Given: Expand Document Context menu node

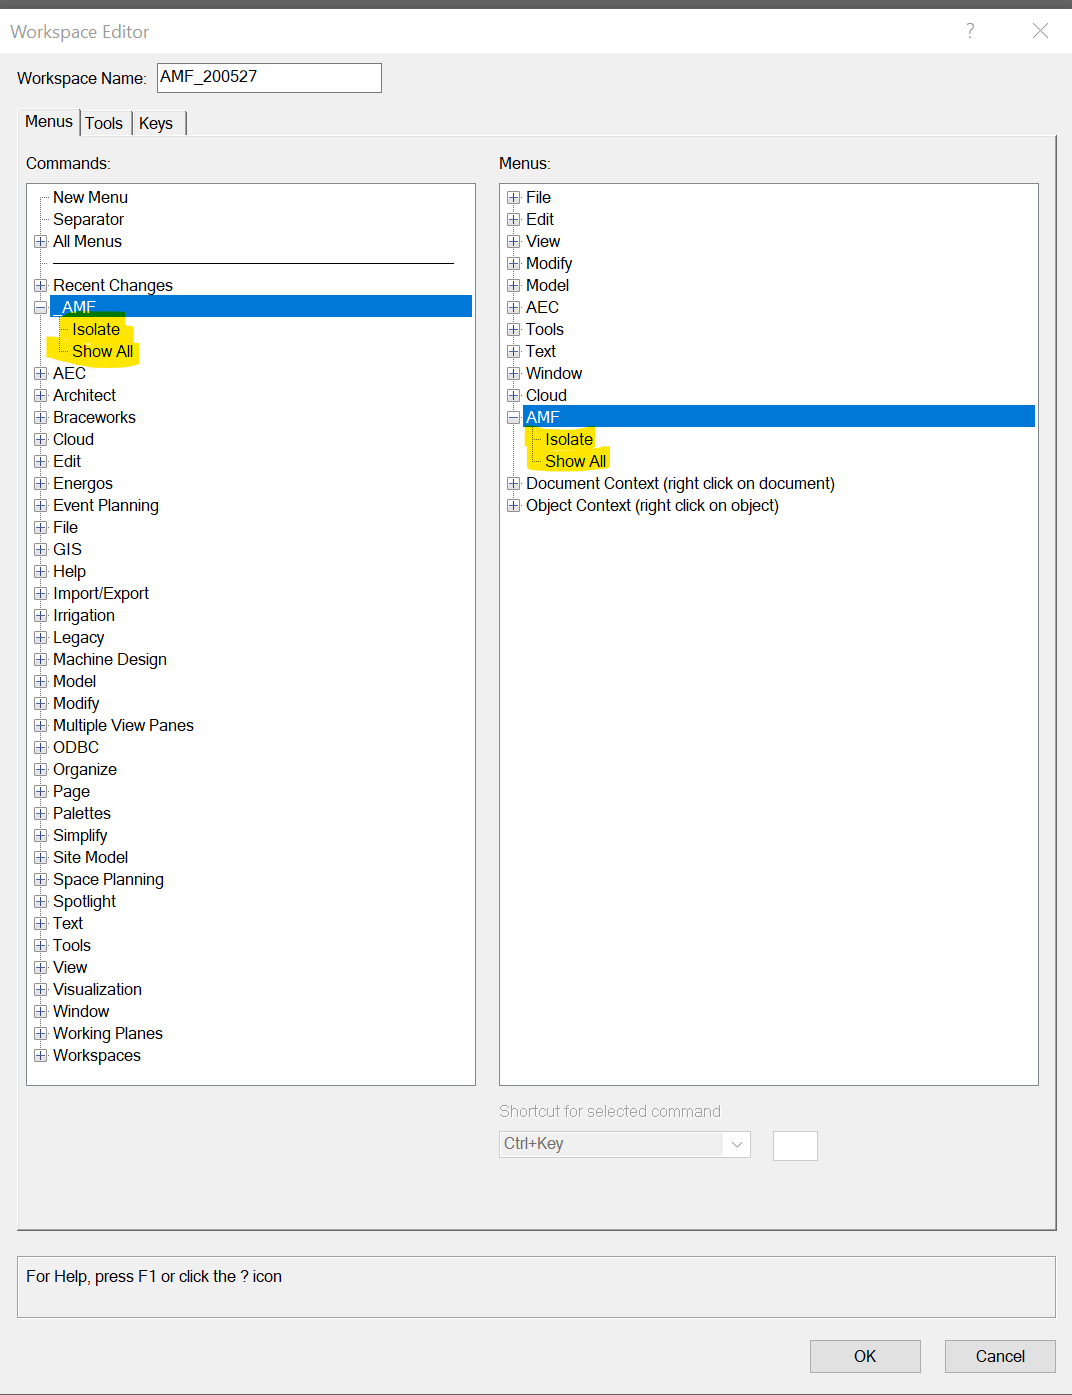Looking at the screenshot, I should pyautogui.click(x=514, y=484).
